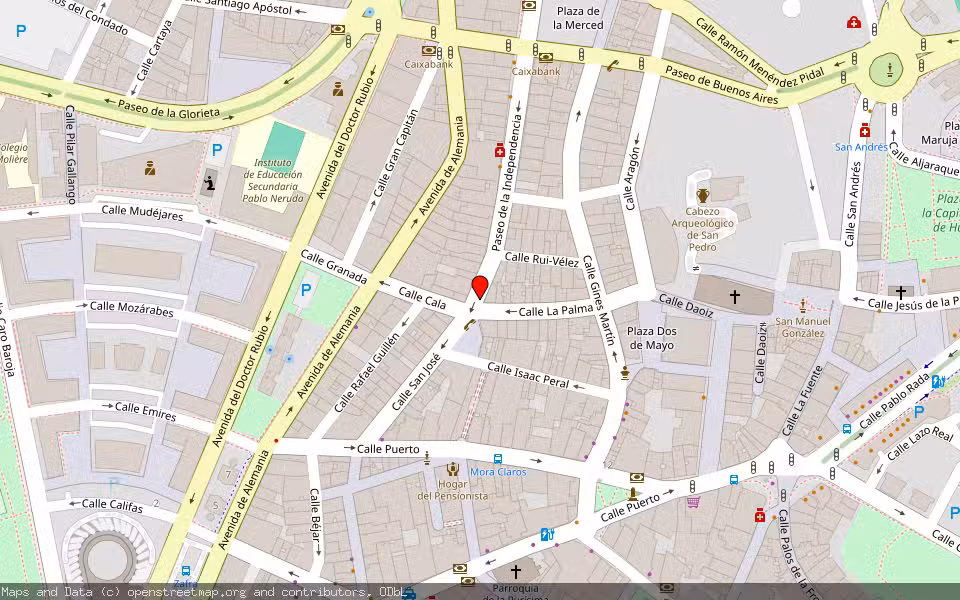Select the Calle Lazo Real label
Viewport: 960px width, 600px height.
click(x=920, y=443)
